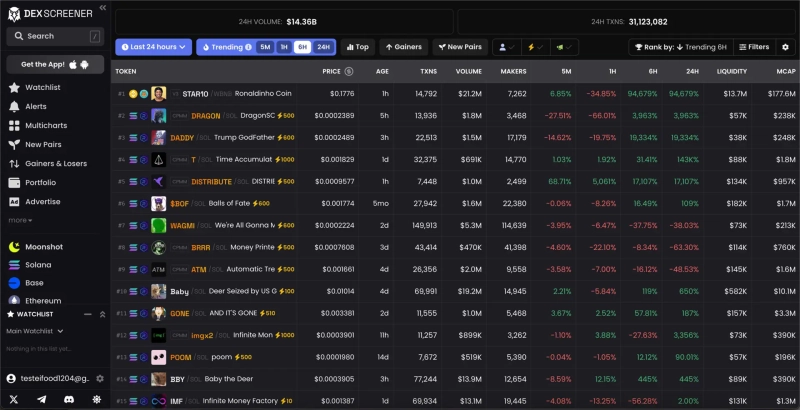The height and width of the screenshot is (410, 800).
Task: Click the Moonshot icon in sidebar
Action: [14, 246]
